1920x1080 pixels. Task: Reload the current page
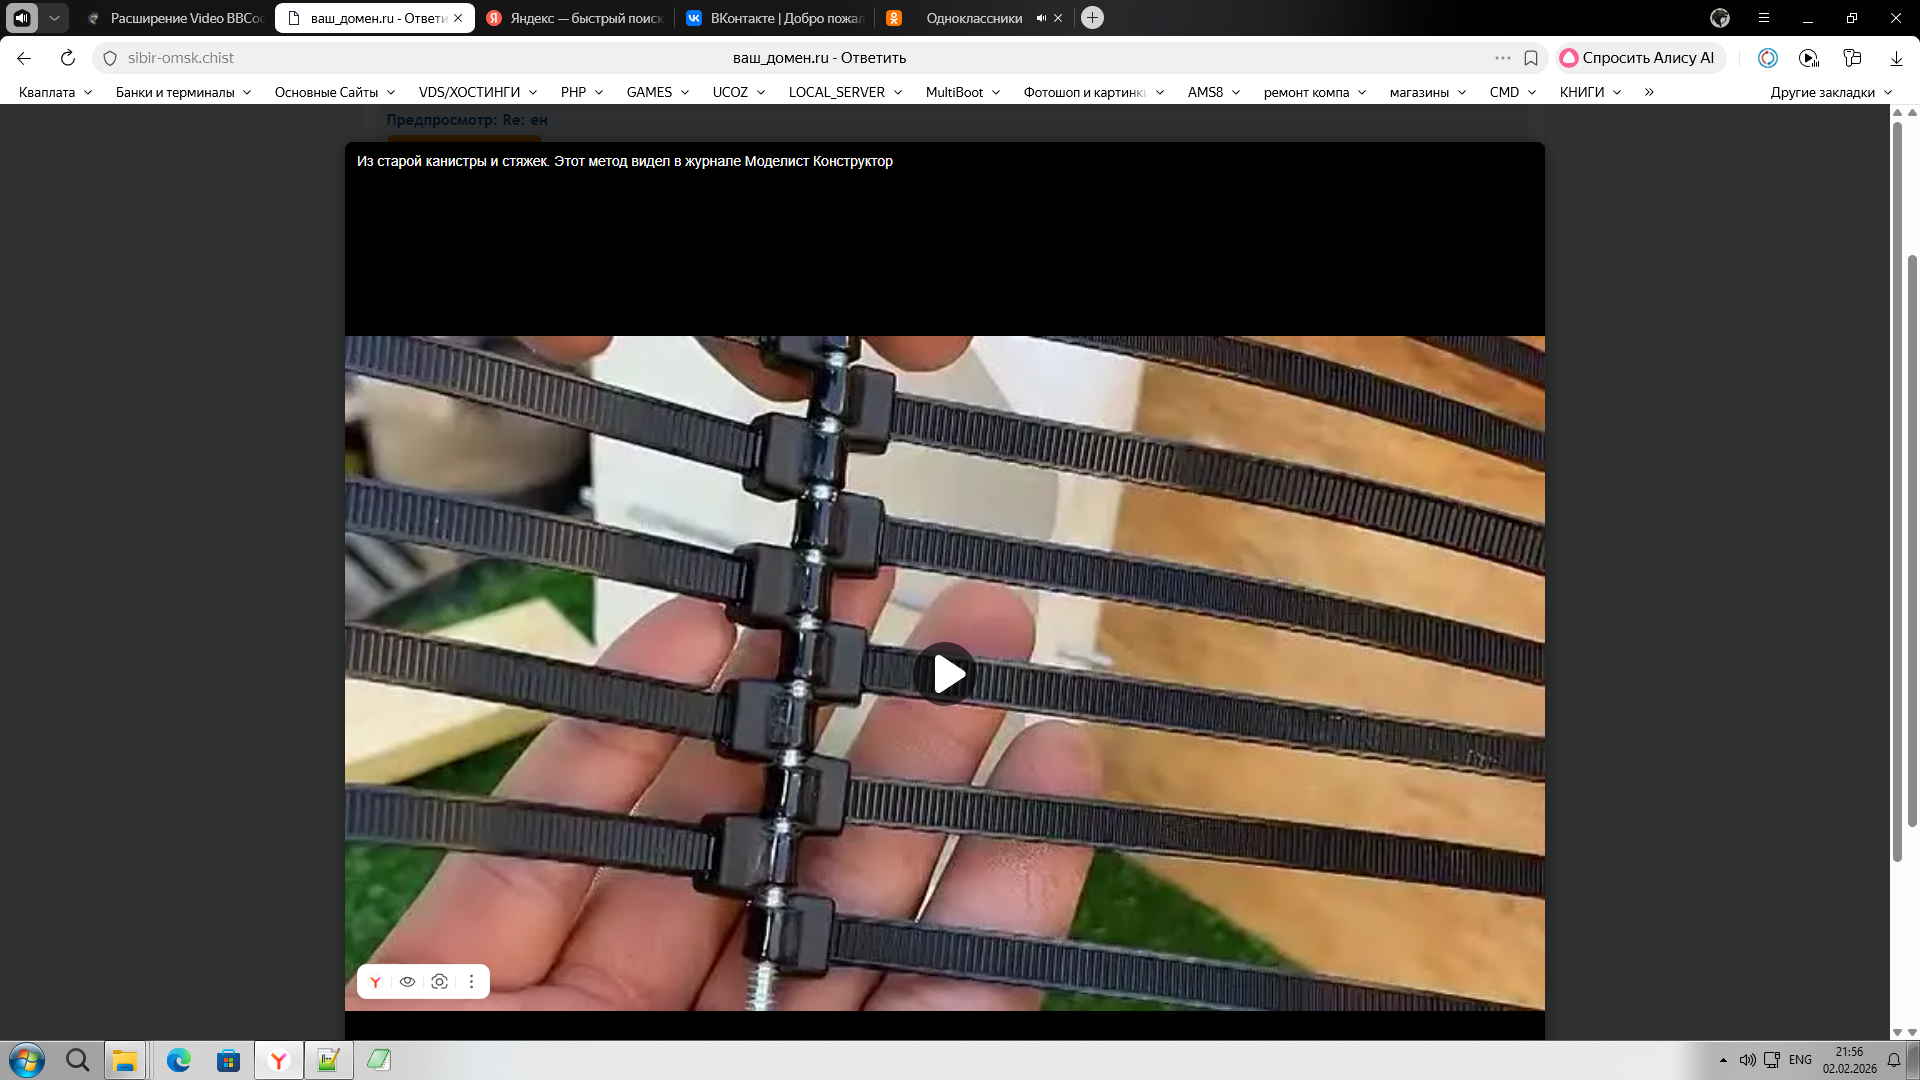(x=68, y=58)
